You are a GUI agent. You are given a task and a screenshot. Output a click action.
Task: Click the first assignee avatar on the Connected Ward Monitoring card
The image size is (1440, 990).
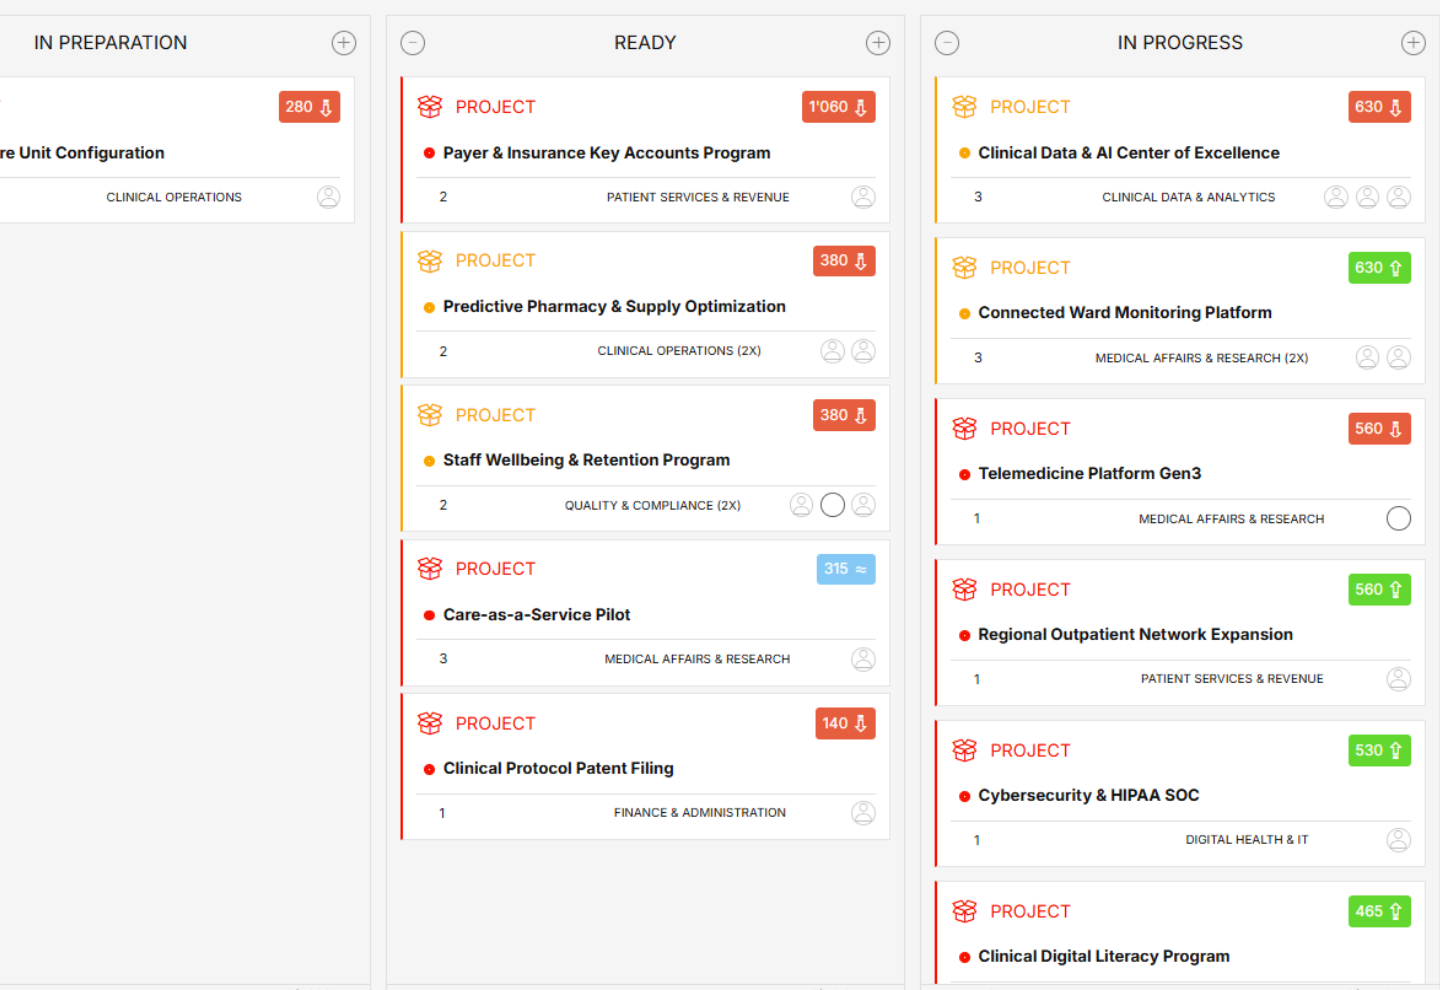pyautogui.click(x=1367, y=358)
